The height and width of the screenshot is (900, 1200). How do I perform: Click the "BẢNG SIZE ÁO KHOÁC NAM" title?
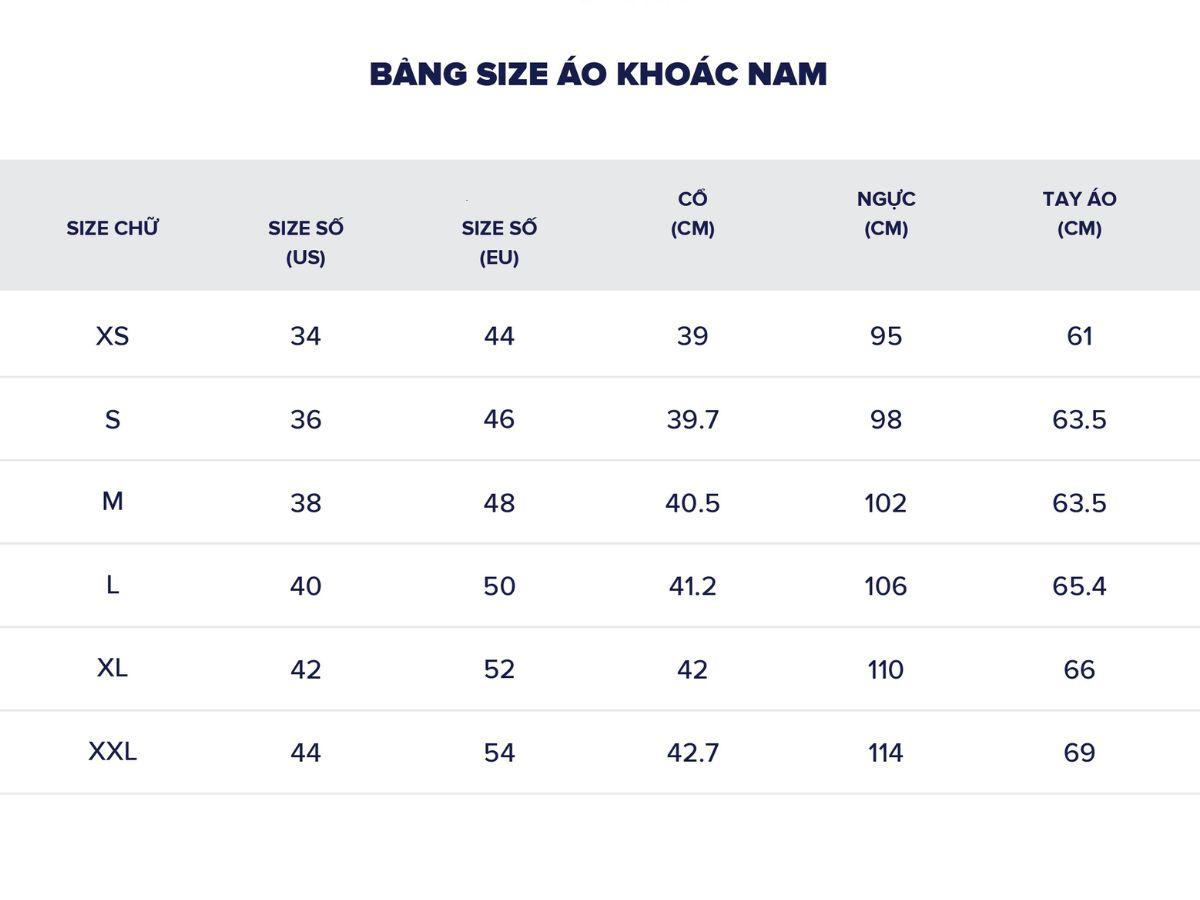coord(598,74)
